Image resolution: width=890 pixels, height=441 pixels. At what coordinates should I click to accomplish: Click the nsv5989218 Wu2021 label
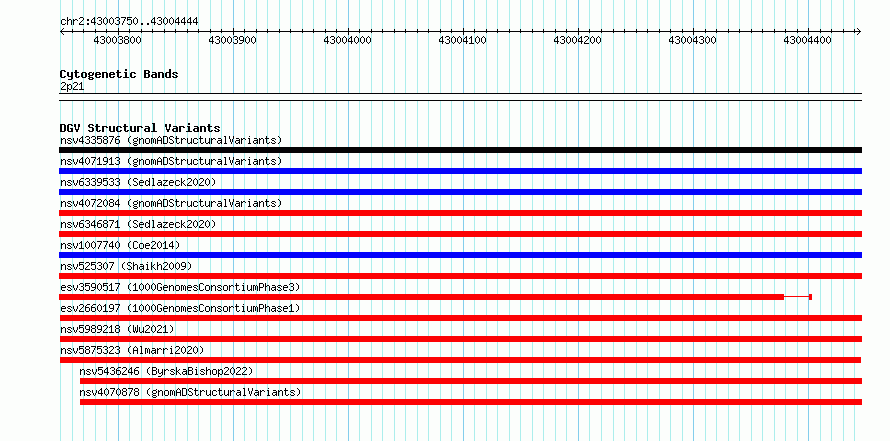(117, 329)
